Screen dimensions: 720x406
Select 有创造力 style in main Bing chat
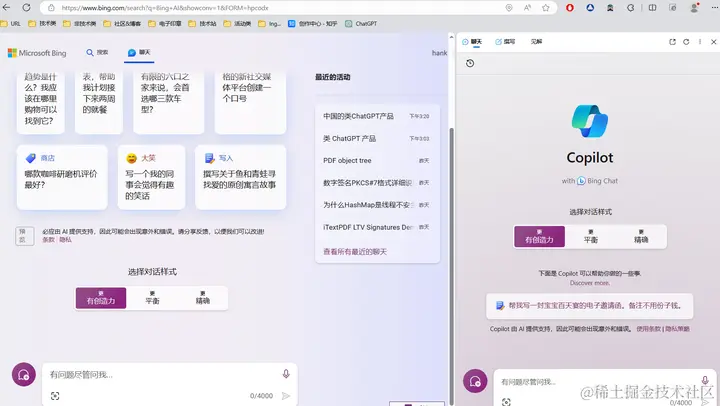point(101,298)
